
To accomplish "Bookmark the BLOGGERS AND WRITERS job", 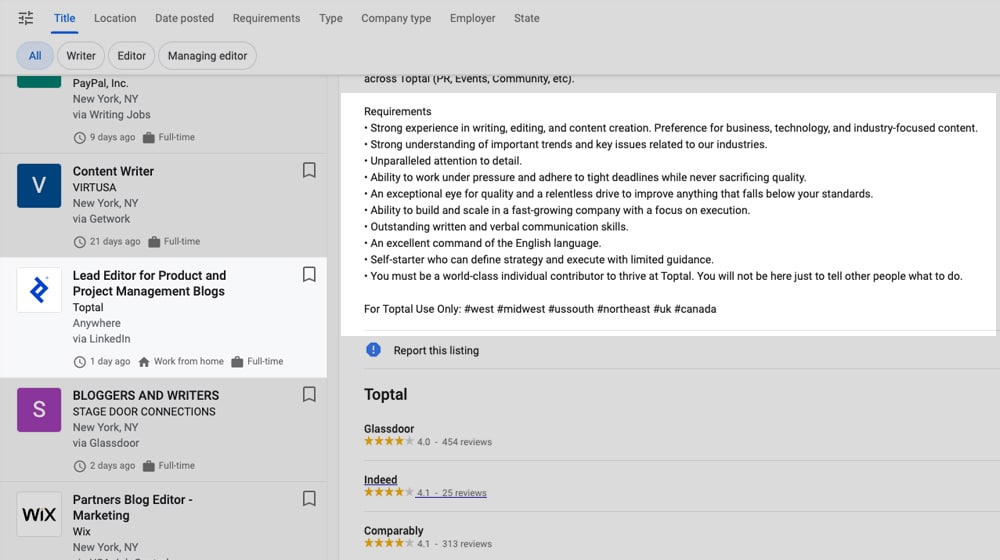I will (309, 394).
